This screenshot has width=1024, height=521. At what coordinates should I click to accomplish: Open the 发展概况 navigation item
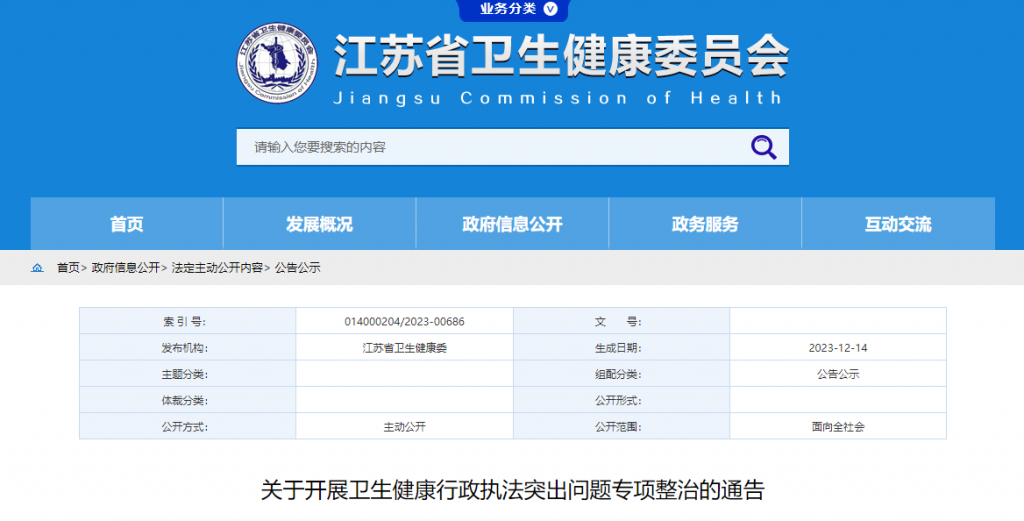point(319,224)
